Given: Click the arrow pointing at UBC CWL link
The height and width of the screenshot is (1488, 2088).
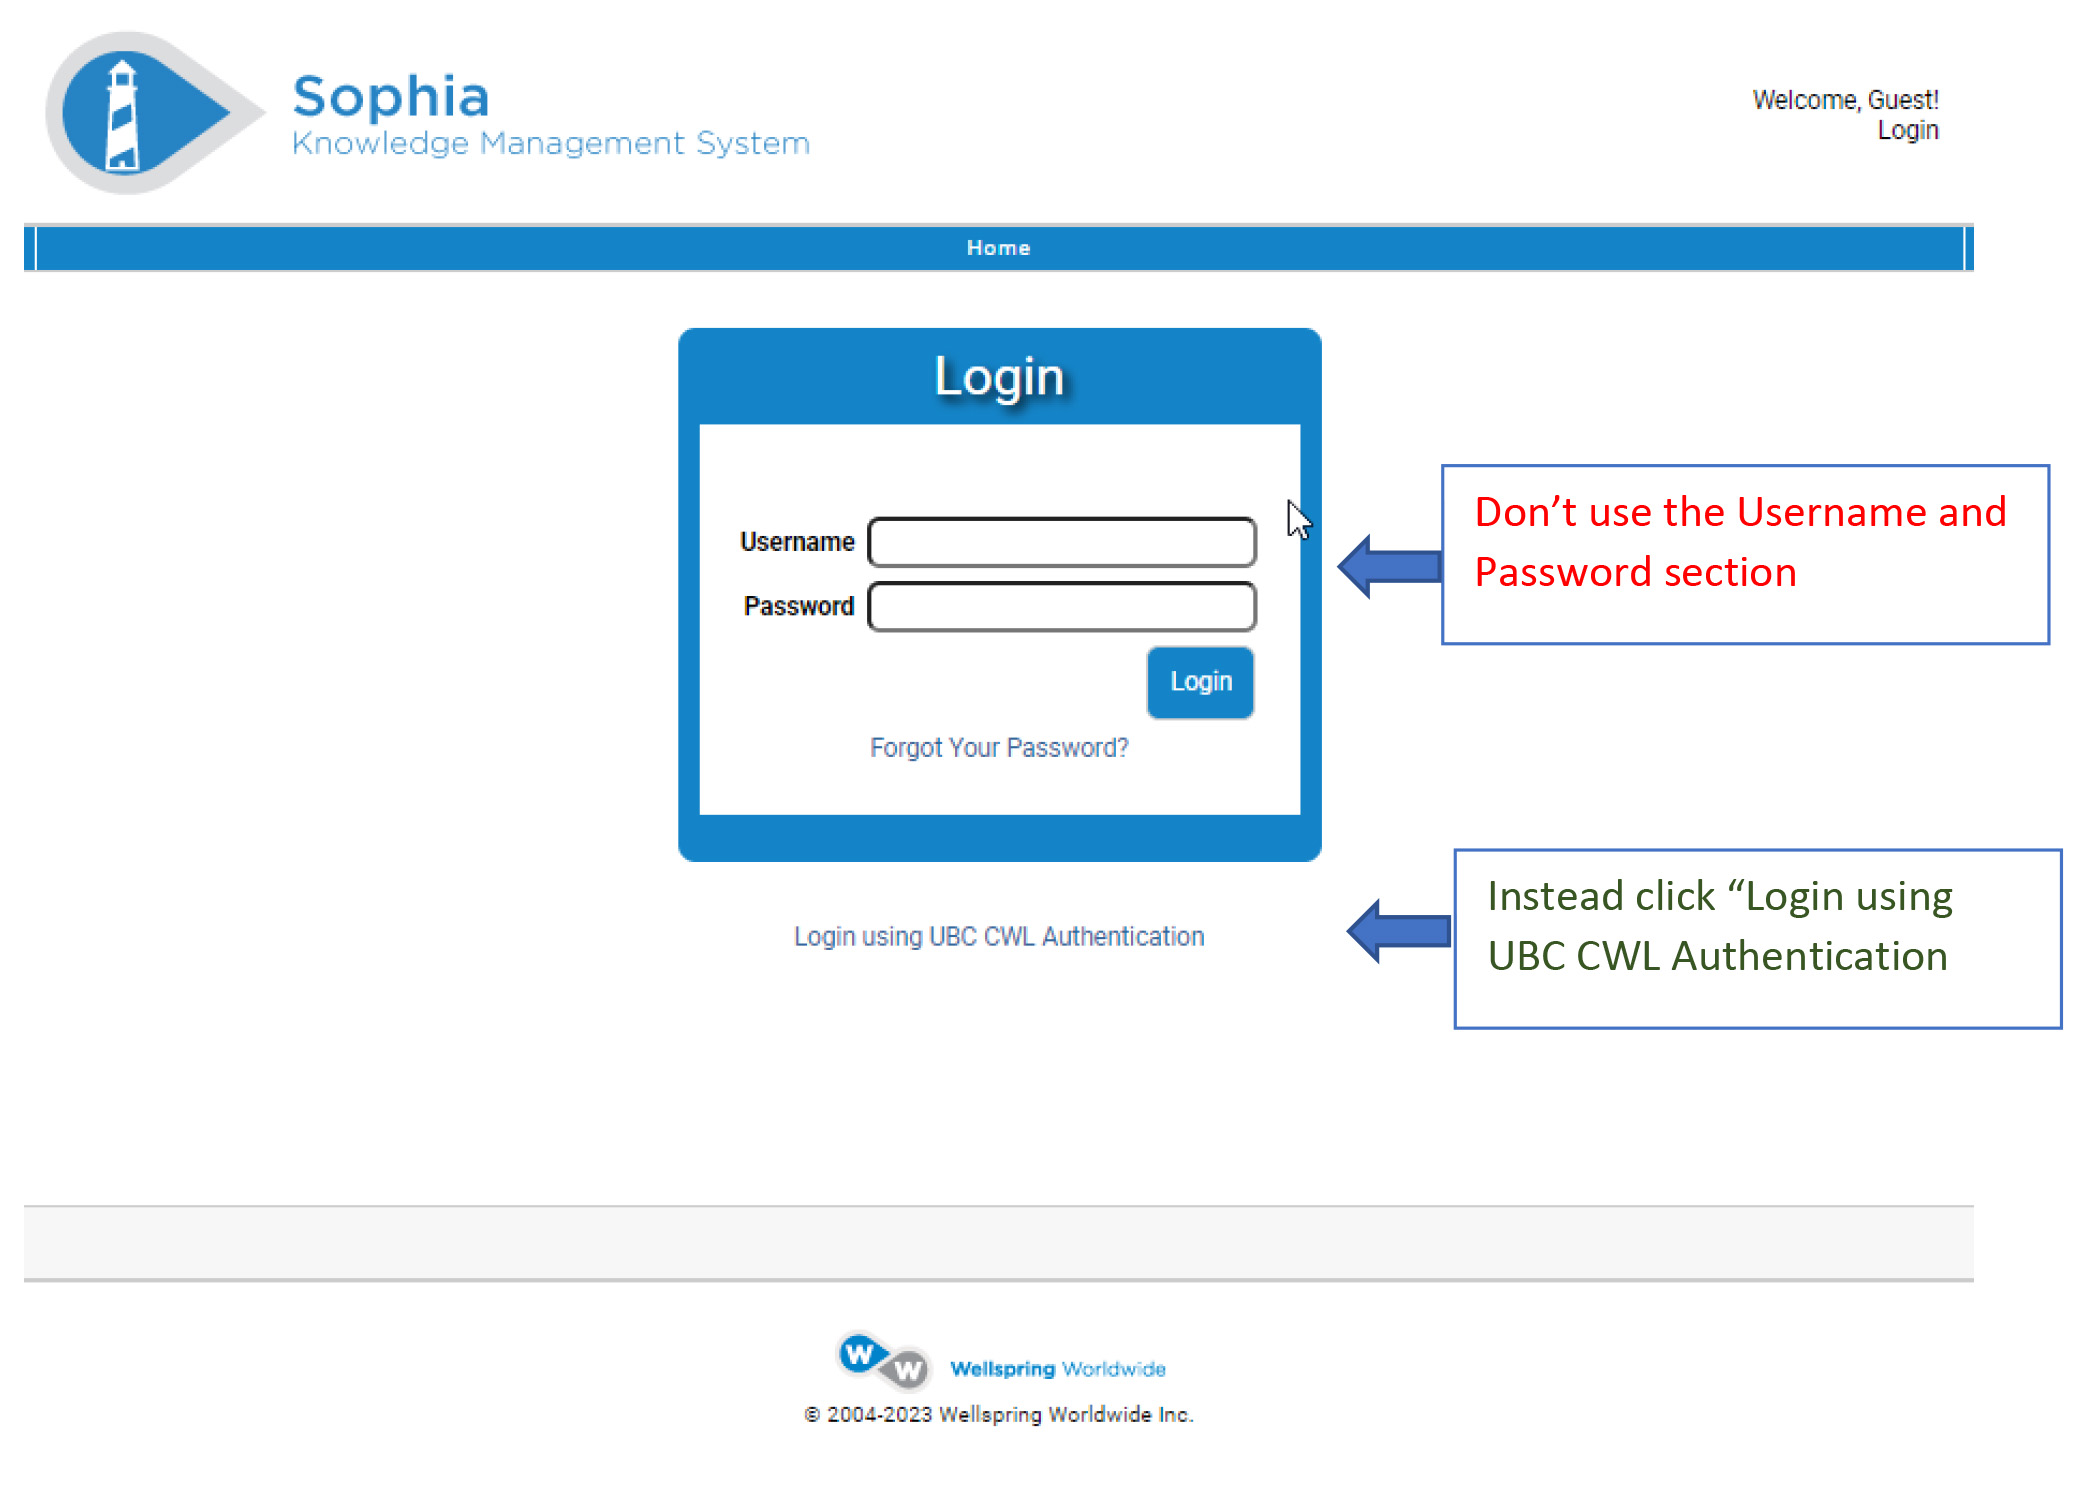Looking at the screenshot, I should (1395, 933).
